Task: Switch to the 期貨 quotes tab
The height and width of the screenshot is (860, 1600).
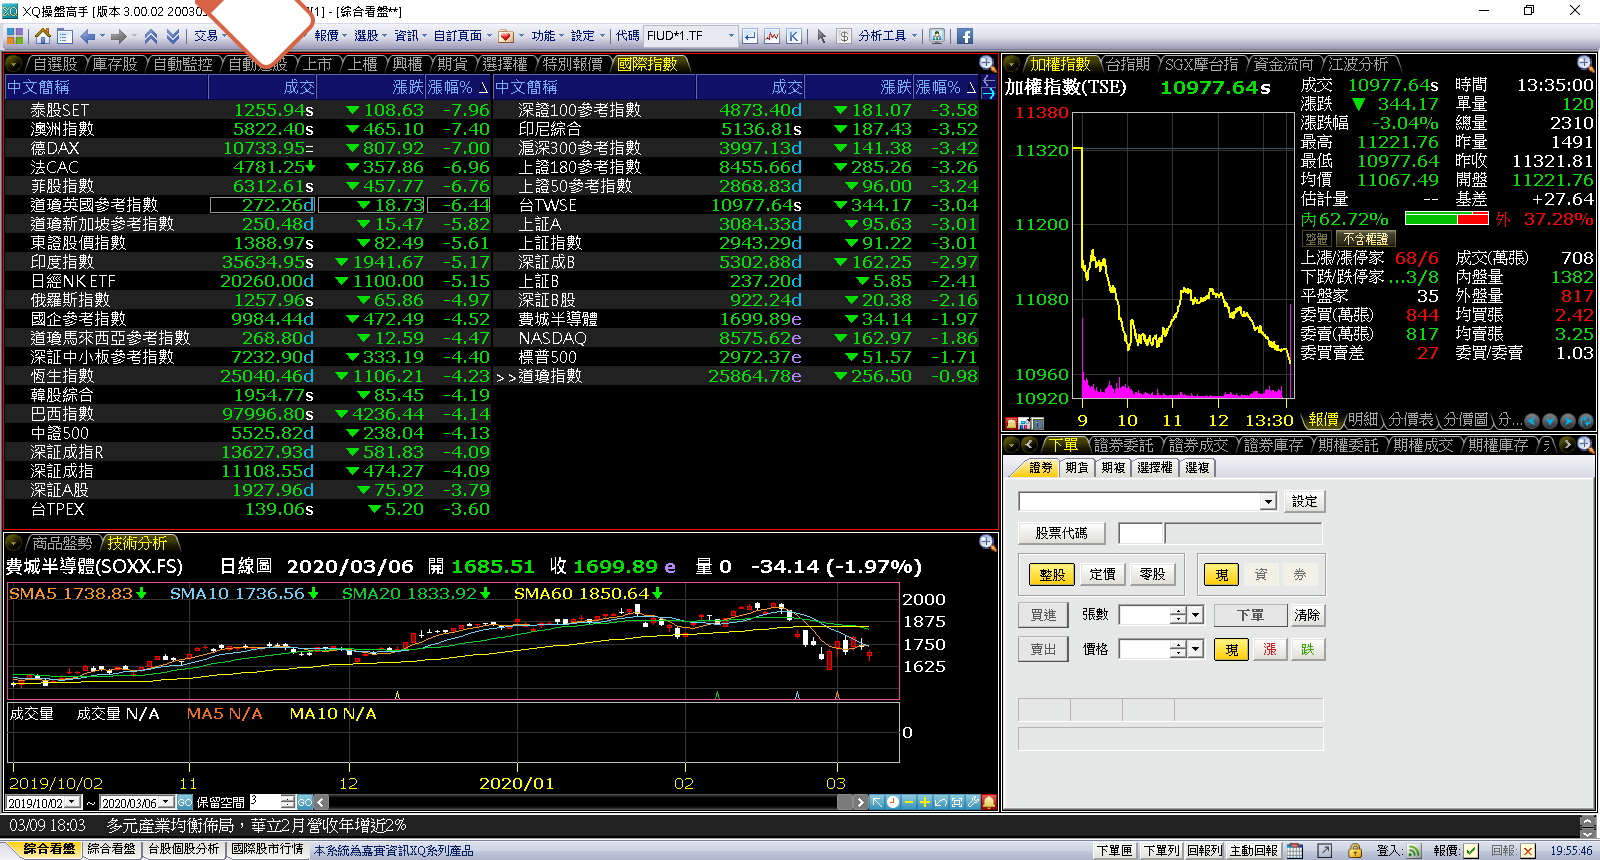Action: [452, 64]
